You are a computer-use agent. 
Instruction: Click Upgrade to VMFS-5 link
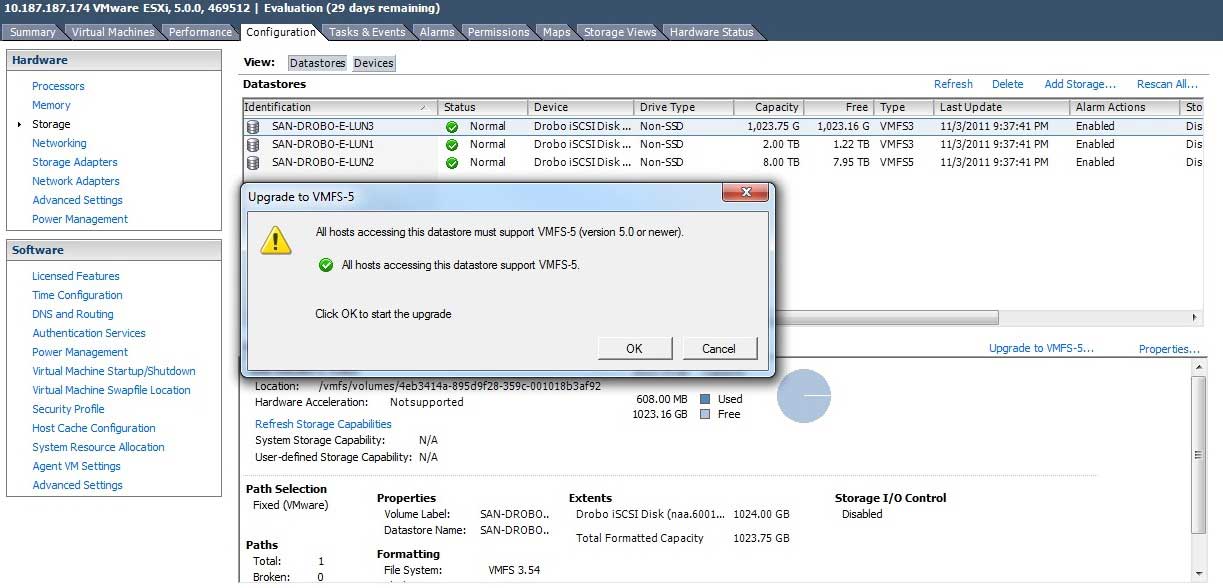pos(1041,348)
